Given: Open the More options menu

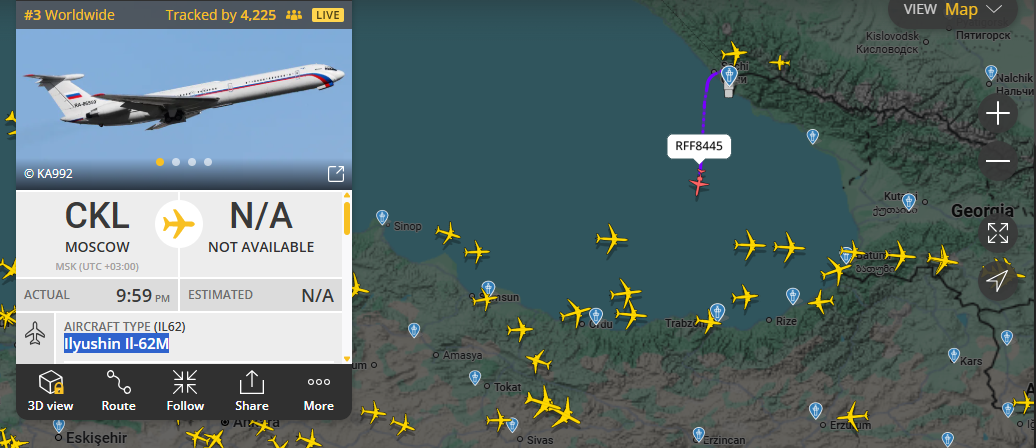Looking at the screenshot, I should tap(318, 391).
